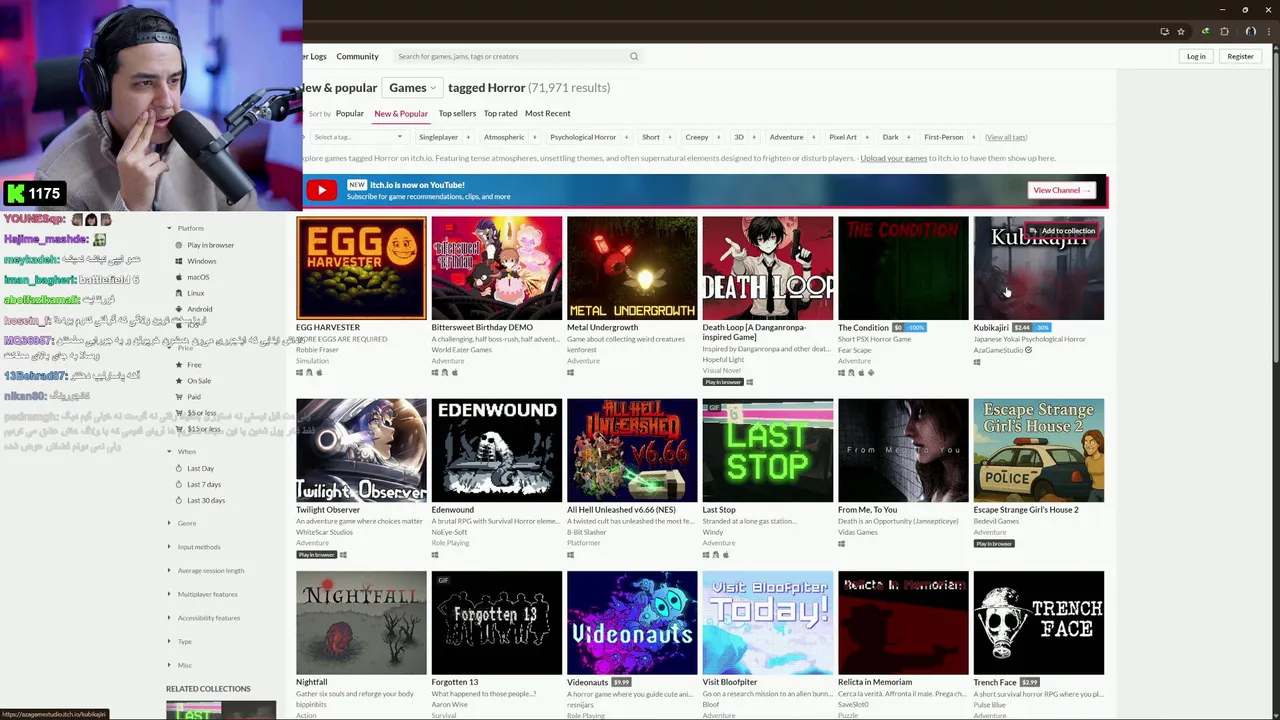Click the install app icon in address bar
The height and width of the screenshot is (720, 1280).
pos(1164,32)
